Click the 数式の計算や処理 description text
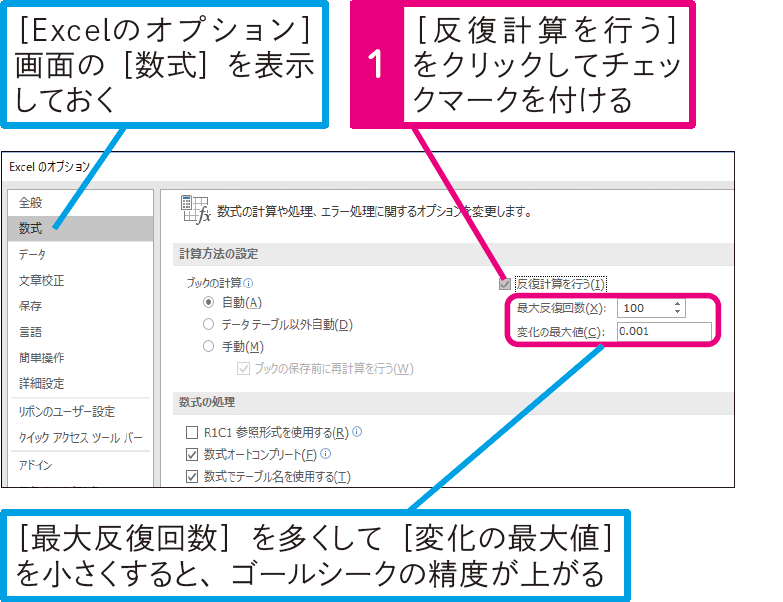The image size is (783, 602). 374,212
